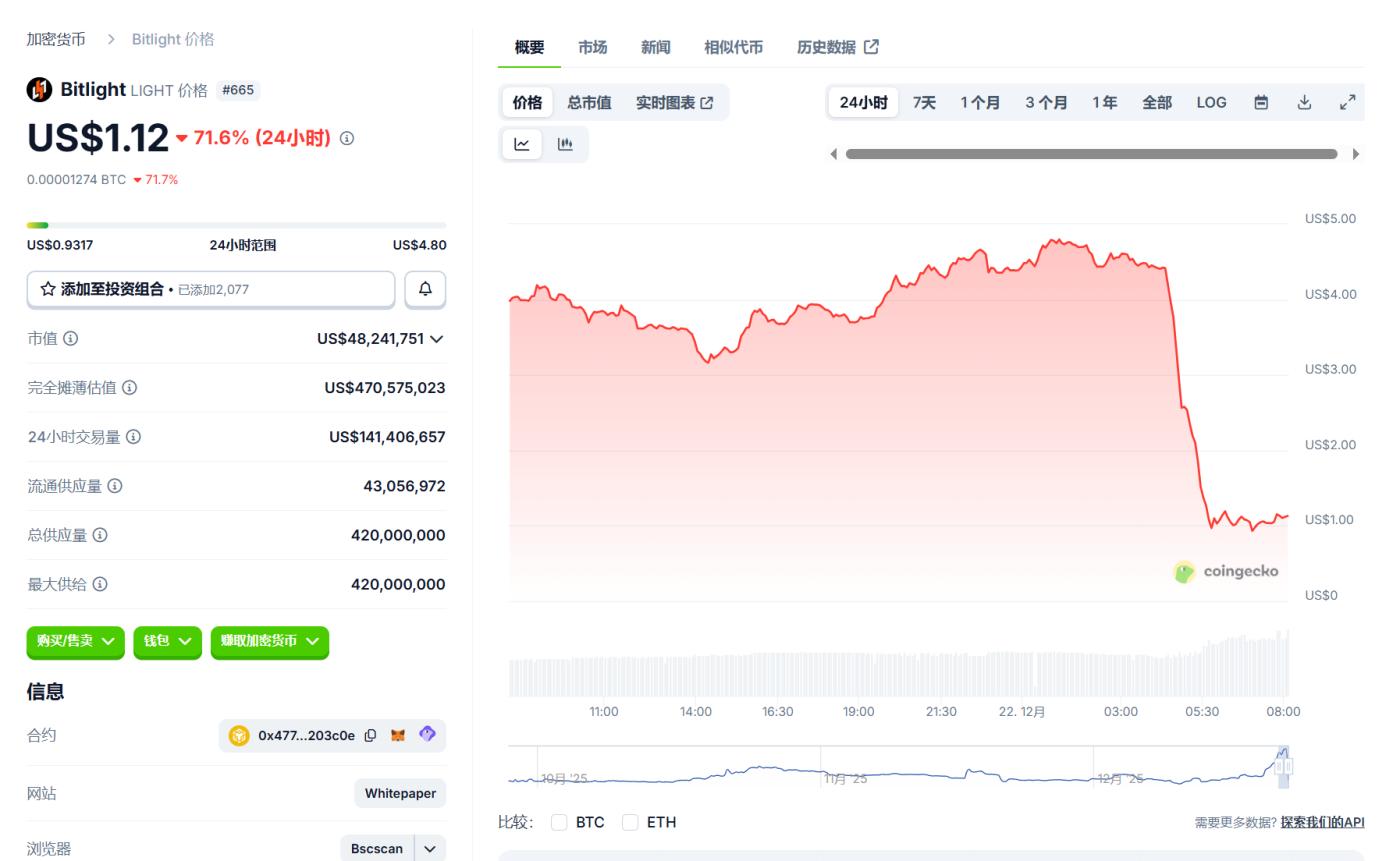Switch to the candlestick chart view
This screenshot has height=861, width=1400.
(x=565, y=145)
